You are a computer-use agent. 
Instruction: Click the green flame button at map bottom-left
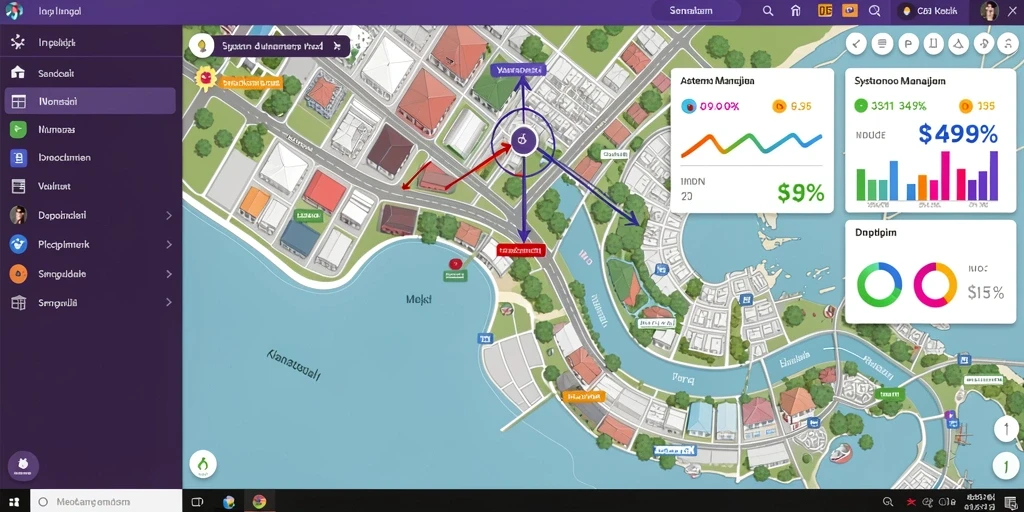click(x=202, y=463)
